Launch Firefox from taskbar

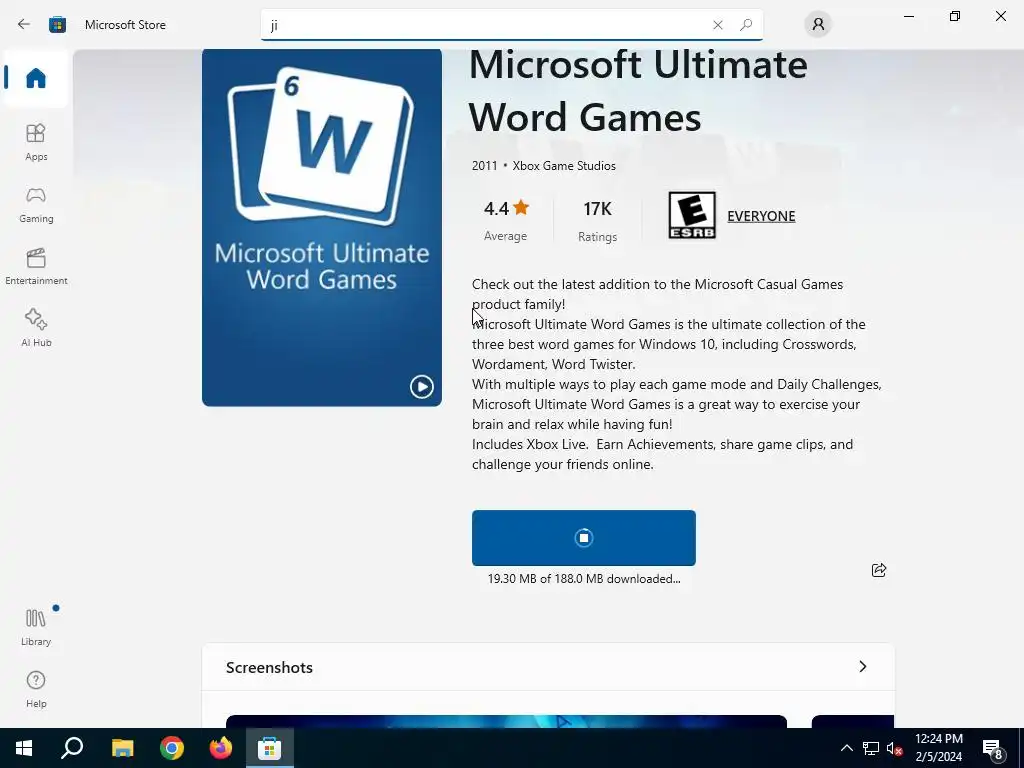(221, 748)
